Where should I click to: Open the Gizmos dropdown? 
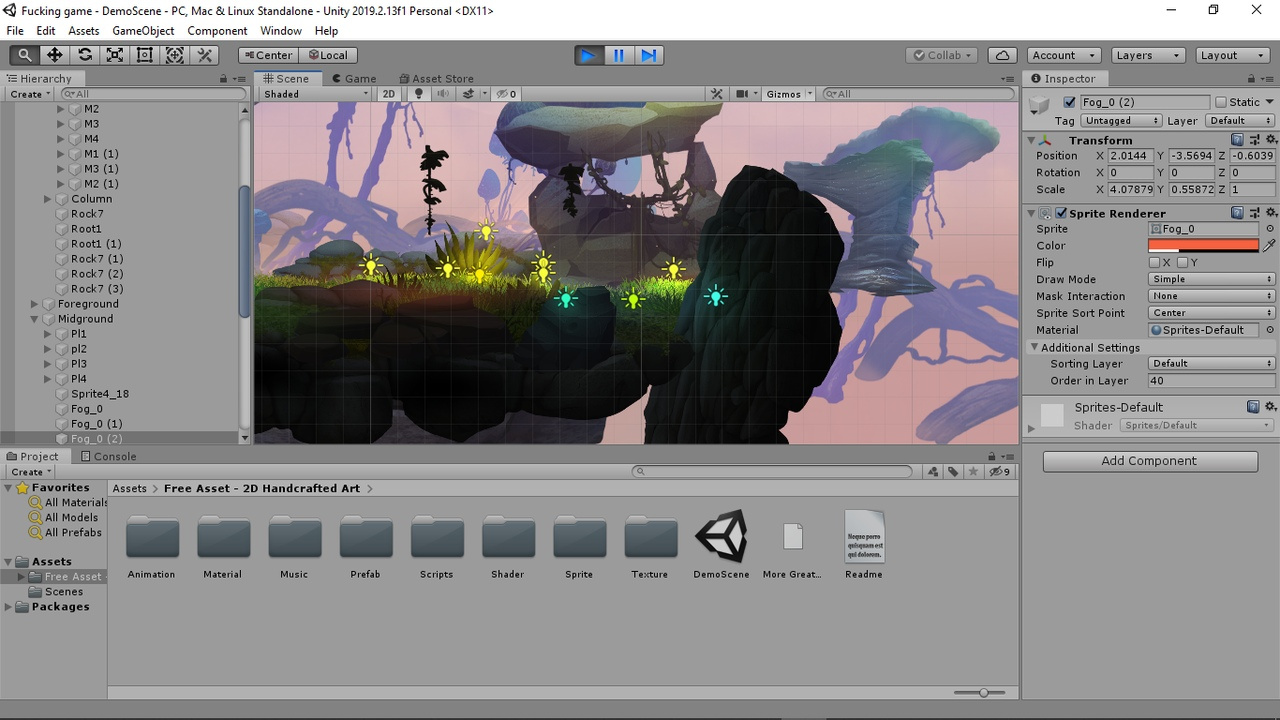788,94
